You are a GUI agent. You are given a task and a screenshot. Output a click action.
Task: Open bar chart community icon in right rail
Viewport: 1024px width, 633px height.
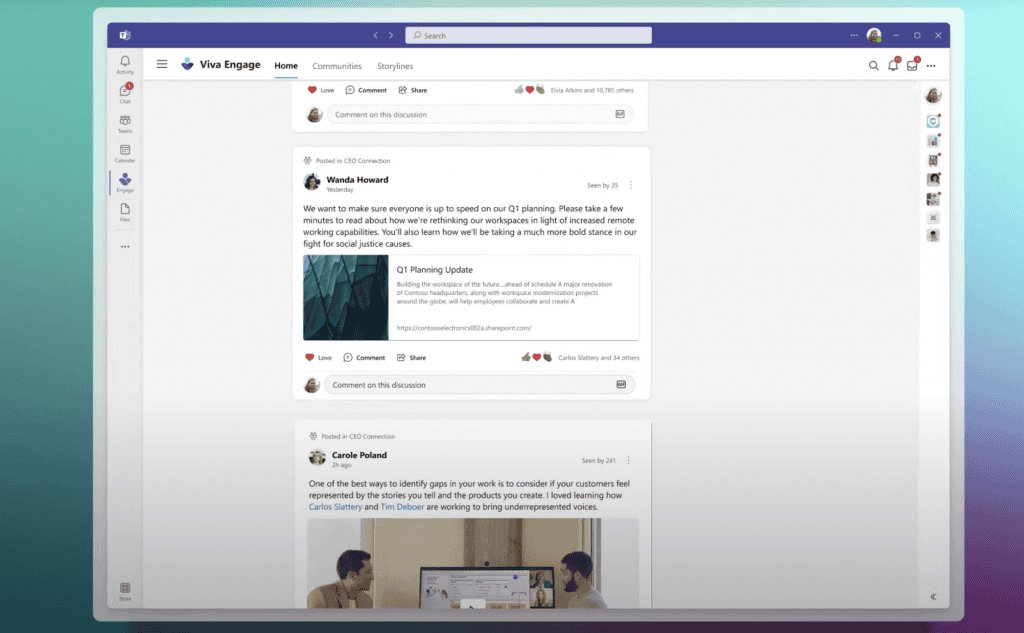[933, 140]
